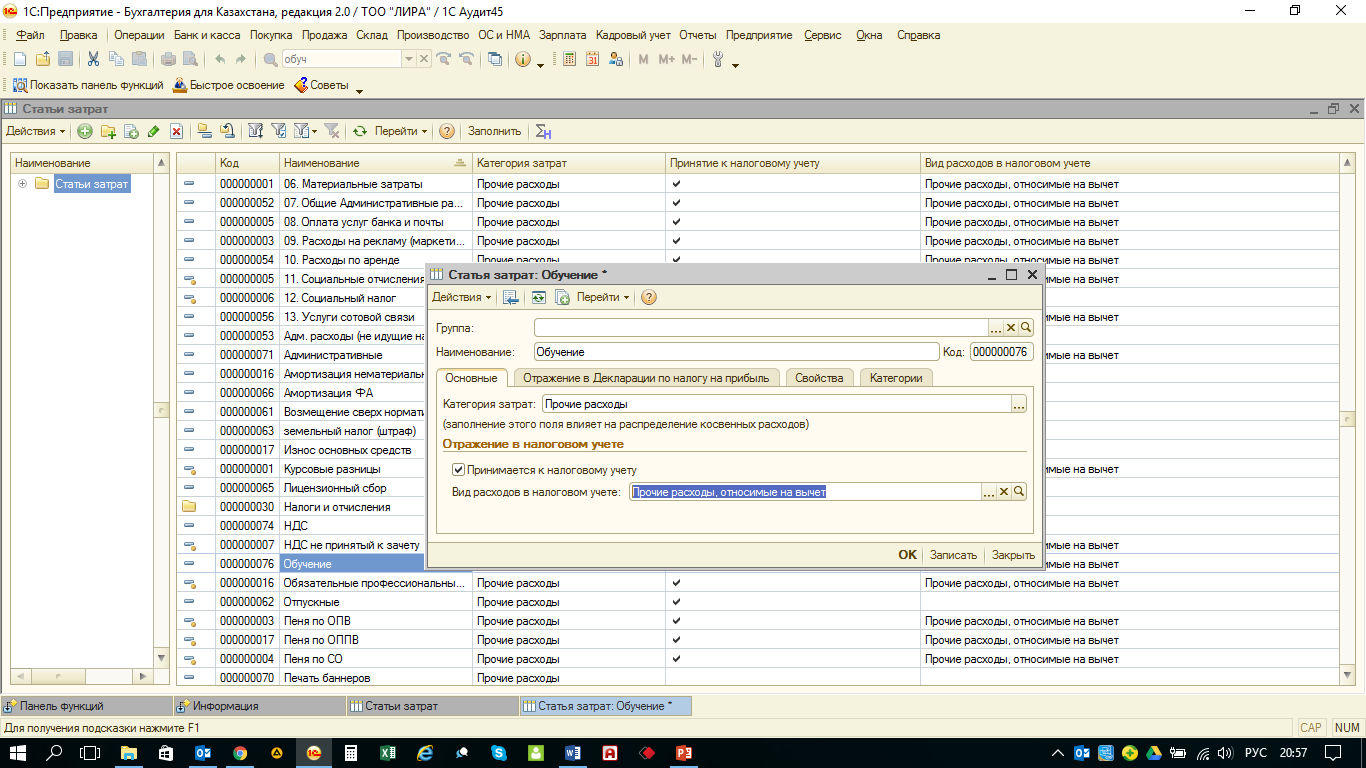The image size is (1366, 768).
Task: Click OK in the Обучение dialog
Action: pos(907,555)
